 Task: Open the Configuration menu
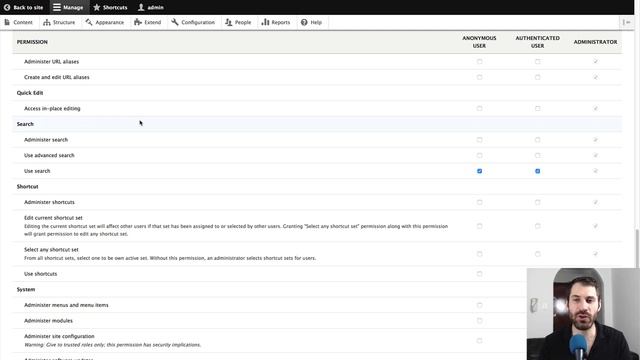pos(193,22)
